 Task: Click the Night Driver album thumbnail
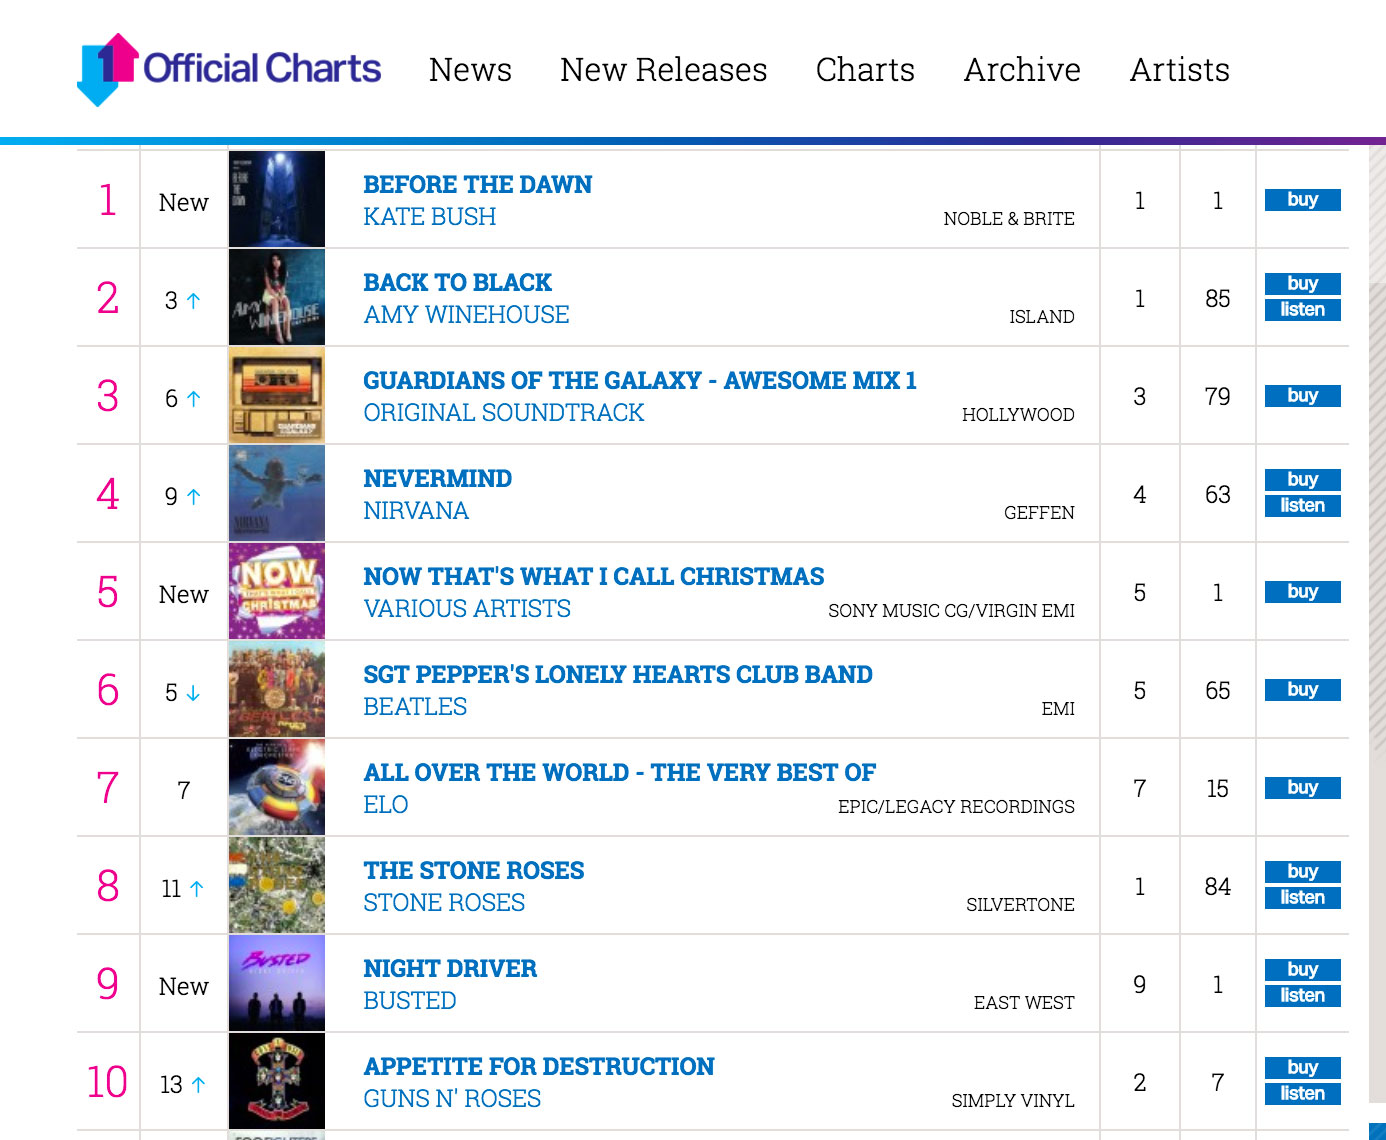click(277, 983)
